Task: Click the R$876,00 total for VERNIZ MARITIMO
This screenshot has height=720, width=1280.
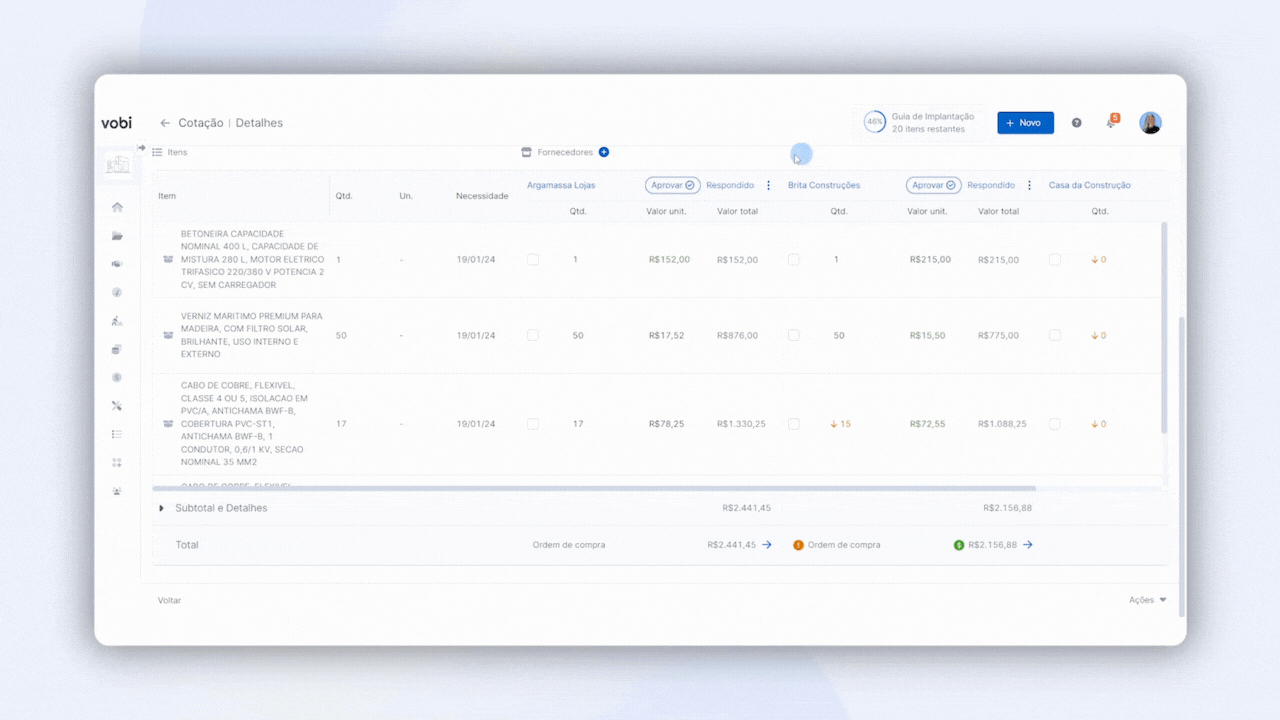Action: pos(737,335)
